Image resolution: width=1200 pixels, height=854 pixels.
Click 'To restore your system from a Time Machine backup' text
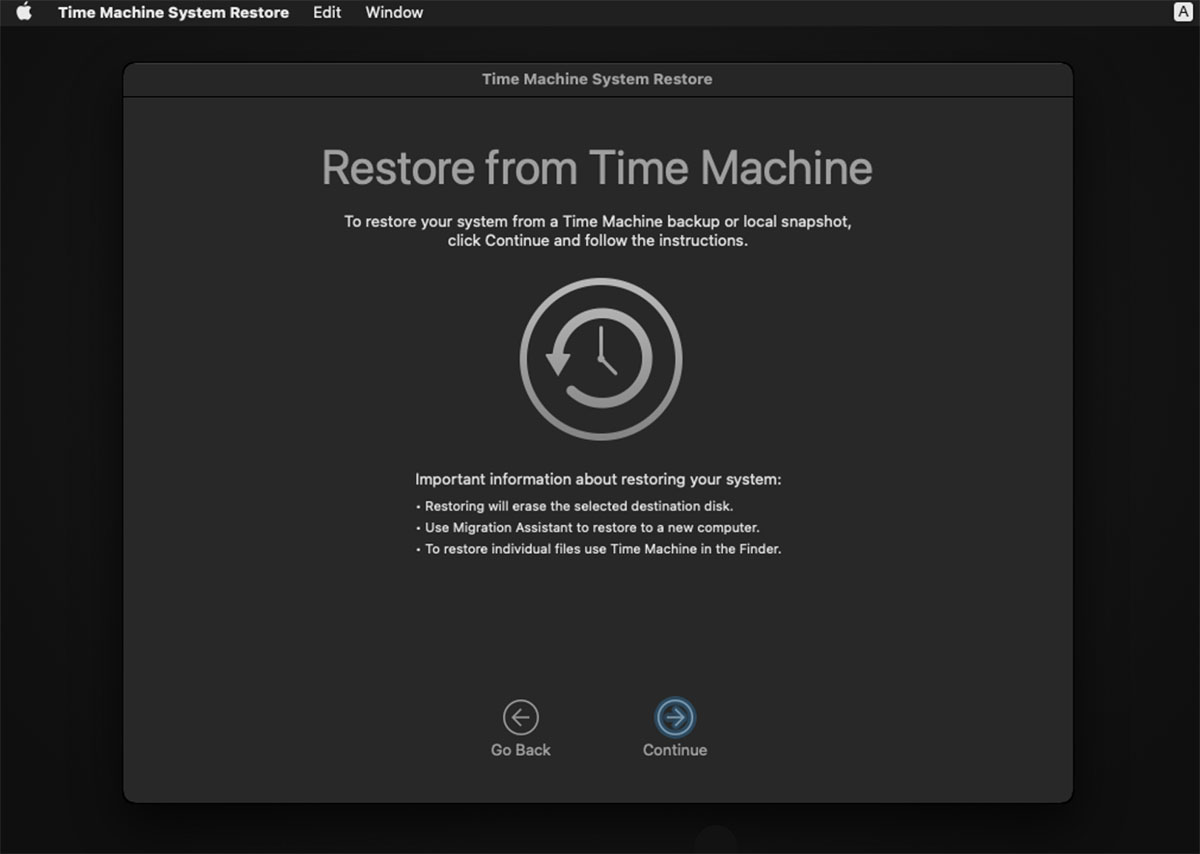pyautogui.click(x=598, y=221)
